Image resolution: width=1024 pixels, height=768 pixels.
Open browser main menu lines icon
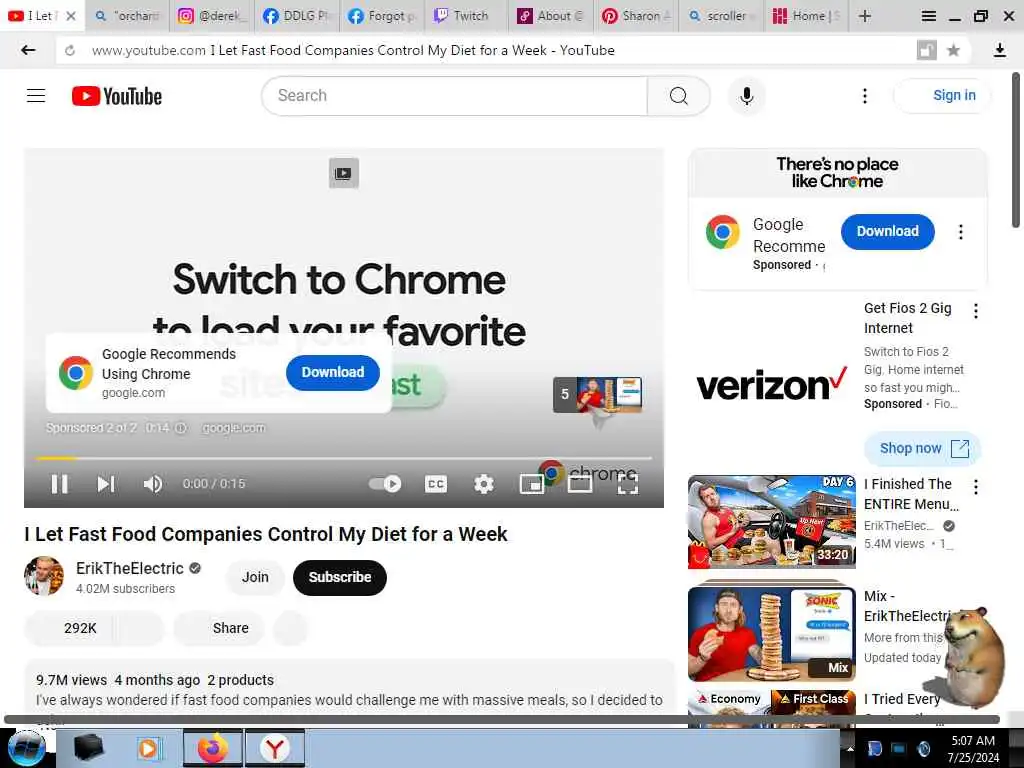(928, 16)
